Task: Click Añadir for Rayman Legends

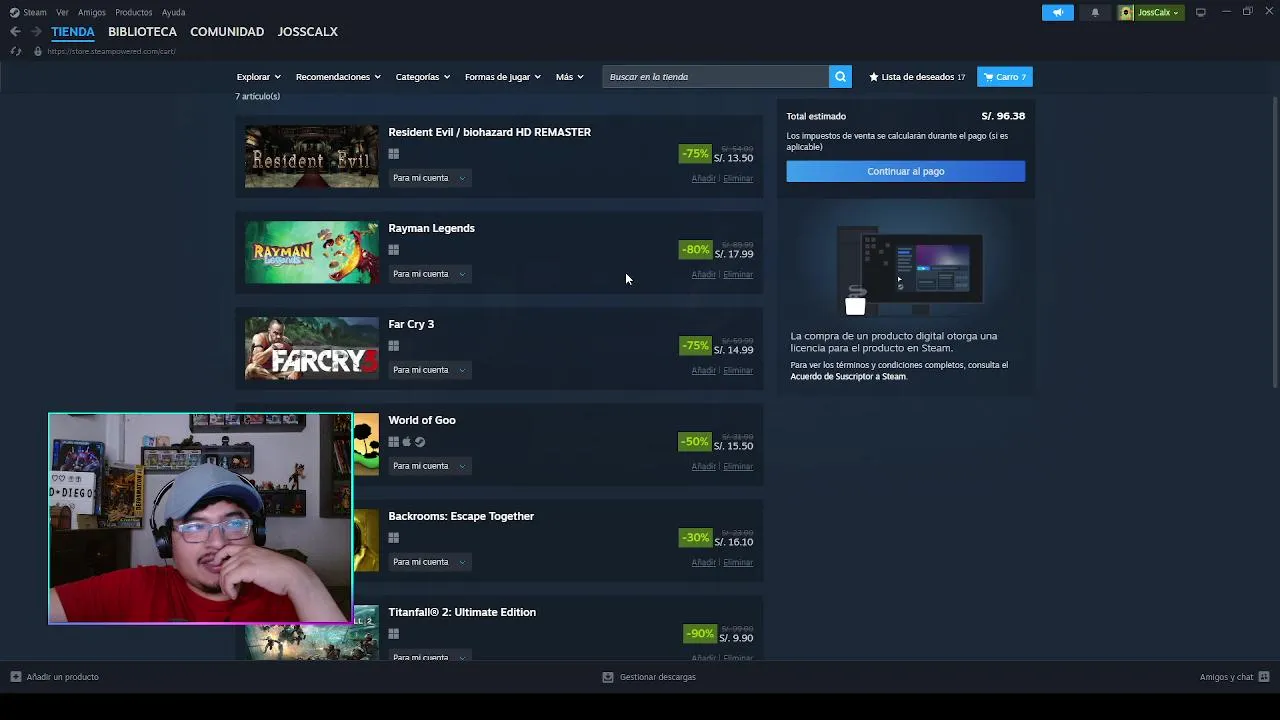Action: [704, 274]
